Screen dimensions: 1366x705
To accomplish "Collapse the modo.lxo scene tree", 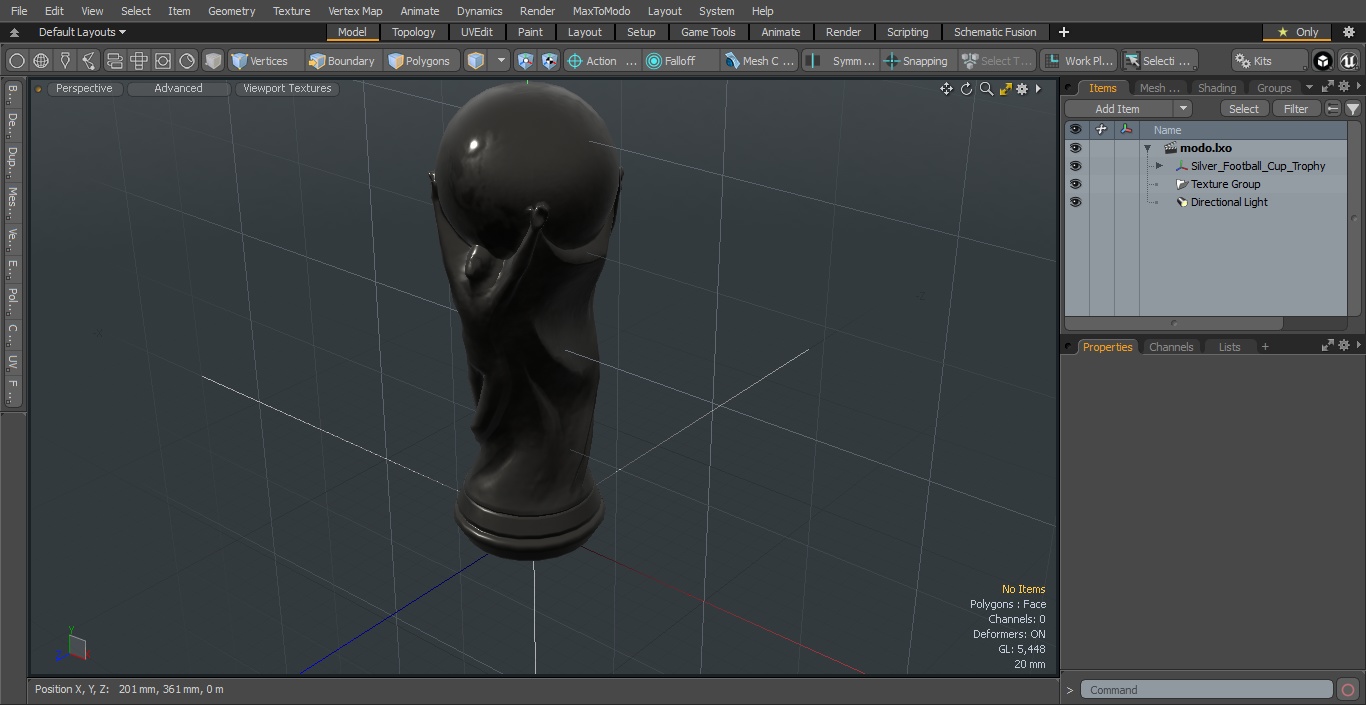I will (x=1148, y=148).
